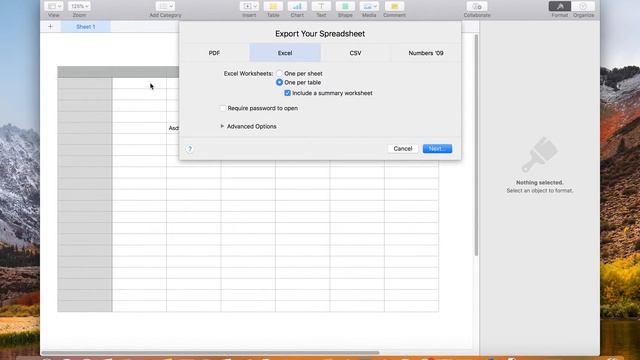Enable Require password to open
The width and height of the screenshot is (640, 360).
pos(223,108)
